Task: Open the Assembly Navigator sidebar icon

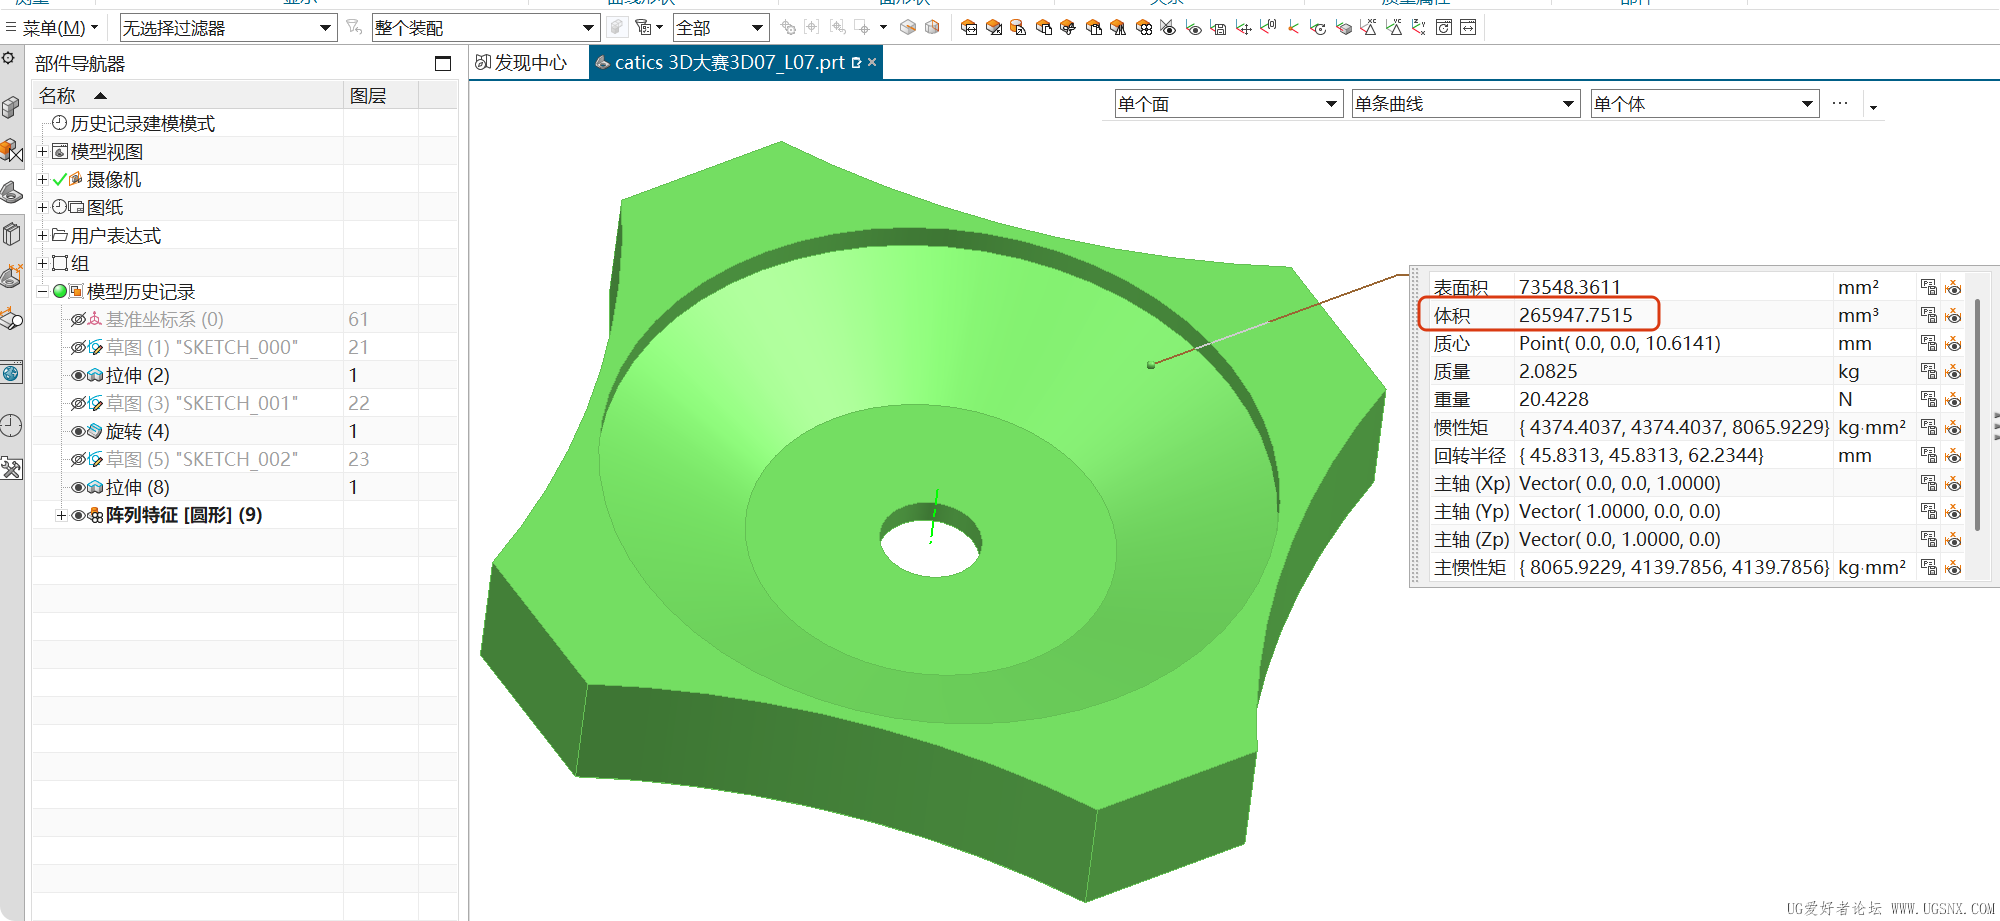Action: pos(11,150)
